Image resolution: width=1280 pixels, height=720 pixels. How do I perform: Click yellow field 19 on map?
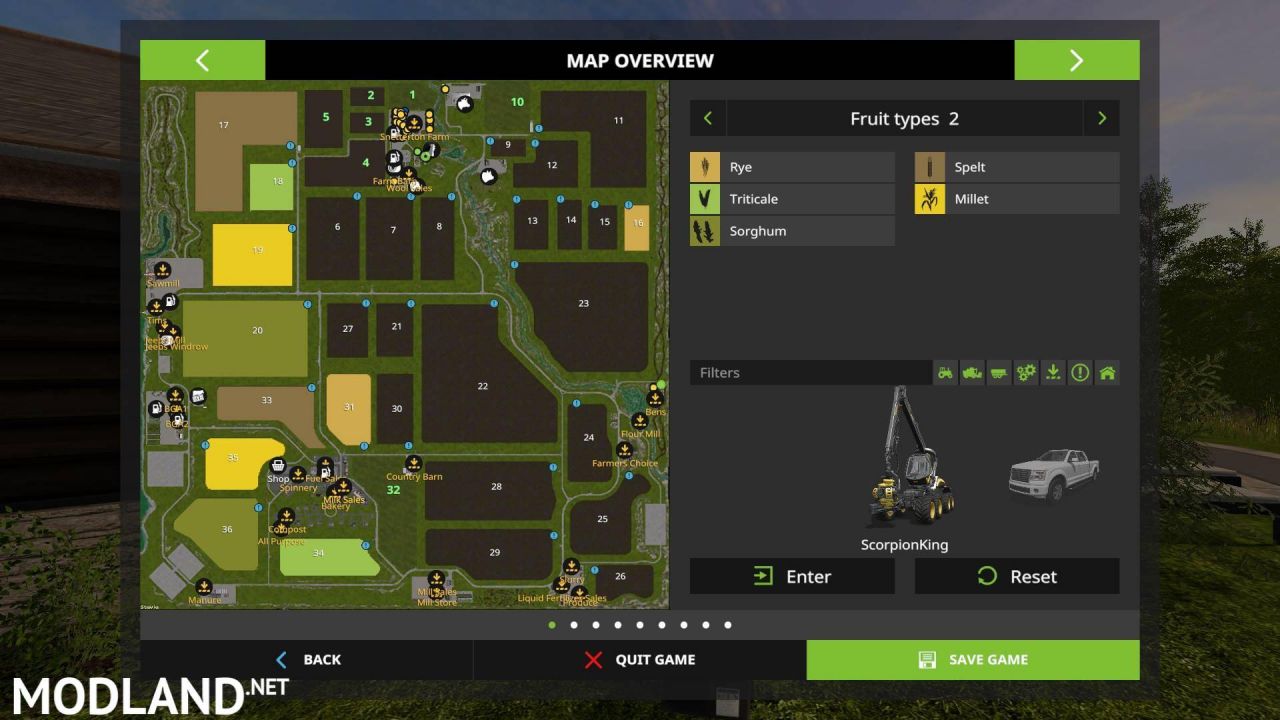pyautogui.click(x=252, y=254)
